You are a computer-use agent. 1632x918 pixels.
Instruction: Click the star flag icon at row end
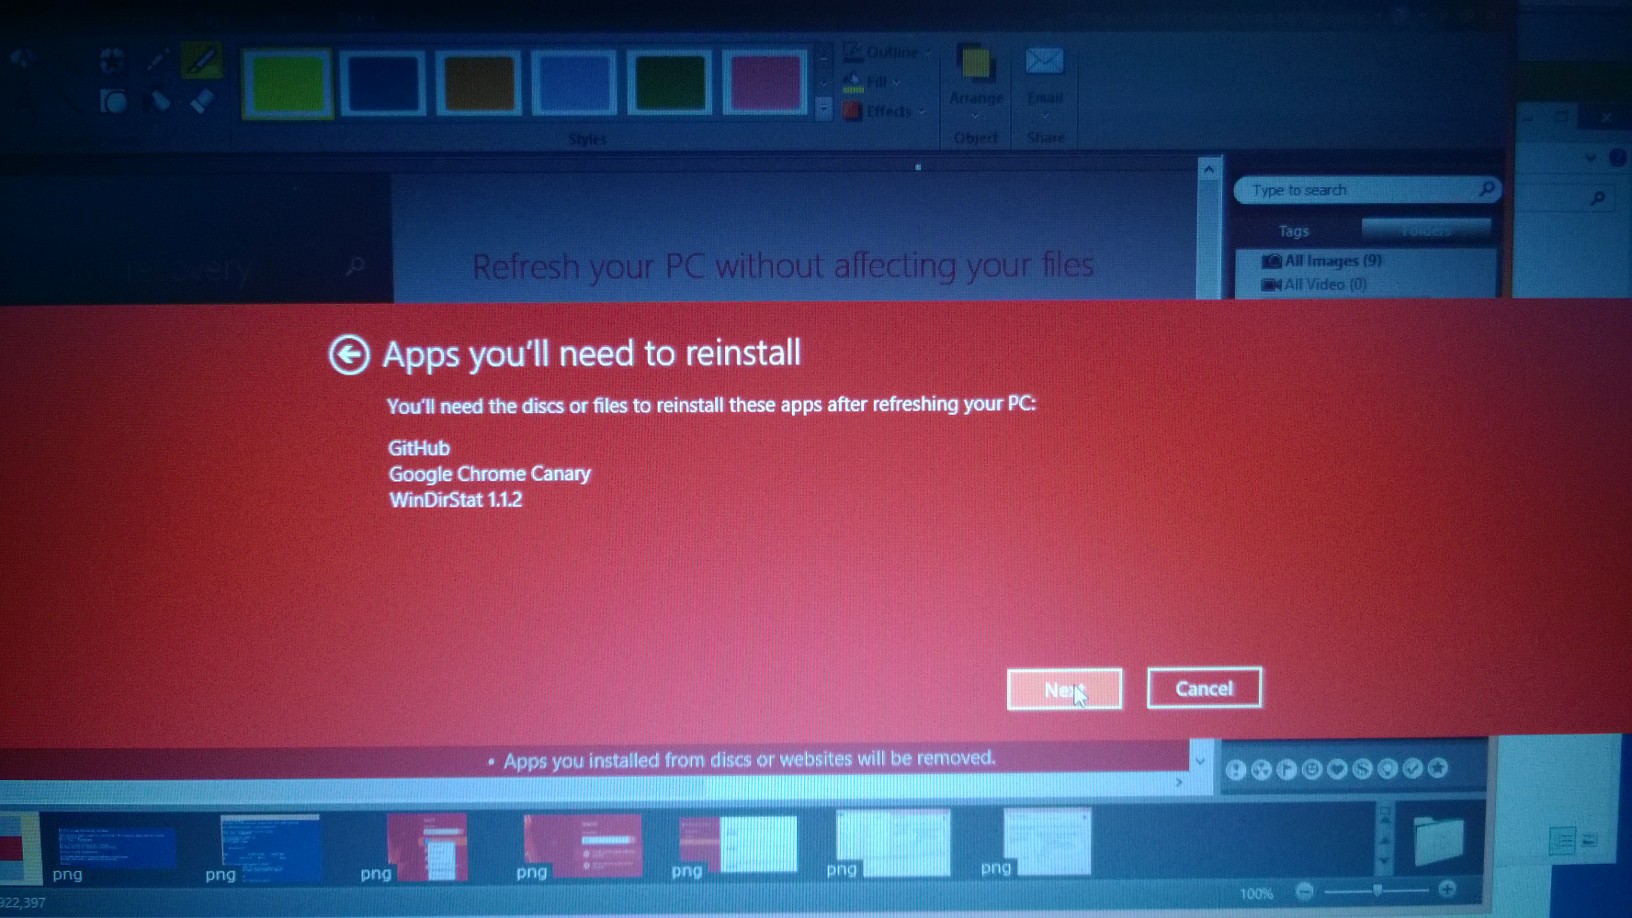[x=1438, y=767]
